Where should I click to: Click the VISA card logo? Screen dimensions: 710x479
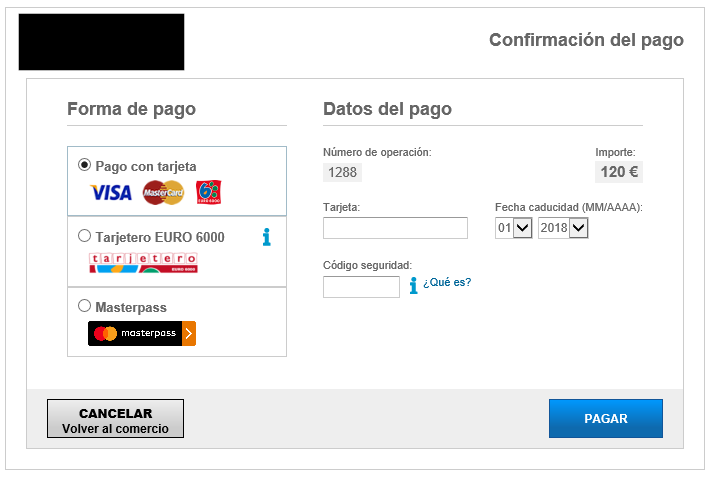click(111, 193)
